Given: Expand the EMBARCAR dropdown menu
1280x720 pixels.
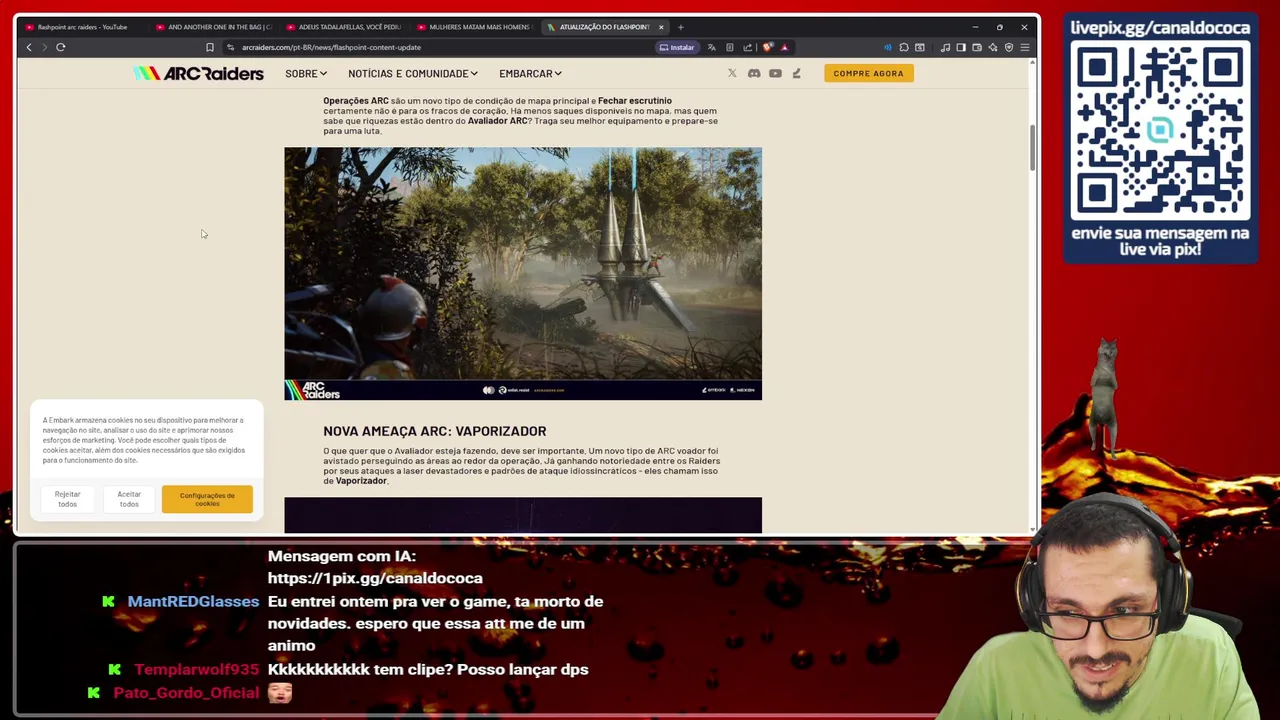Looking at the screenshot, I should click(x=530, y=73).
